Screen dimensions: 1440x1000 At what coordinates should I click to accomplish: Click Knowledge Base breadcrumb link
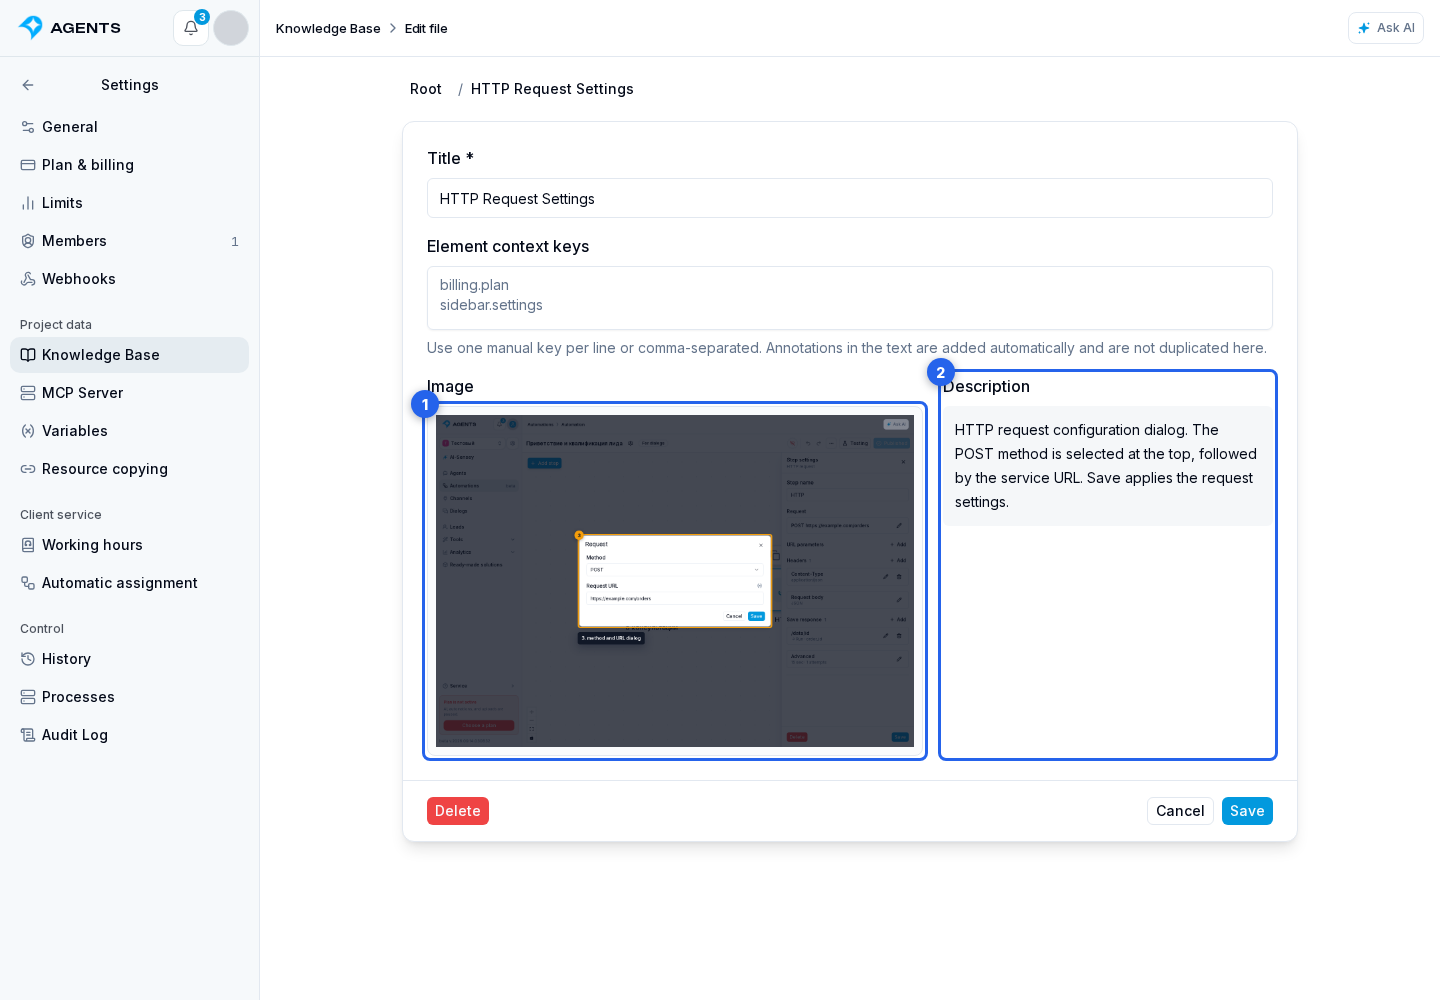[x=328, y=28]
